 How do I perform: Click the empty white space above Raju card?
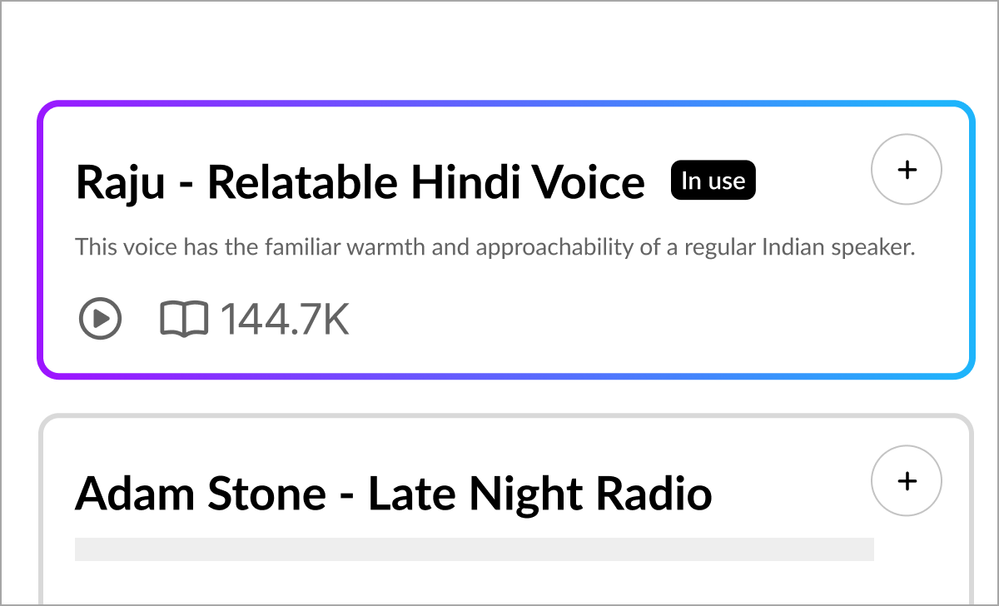pyautogui.click(x=500, y=50)
